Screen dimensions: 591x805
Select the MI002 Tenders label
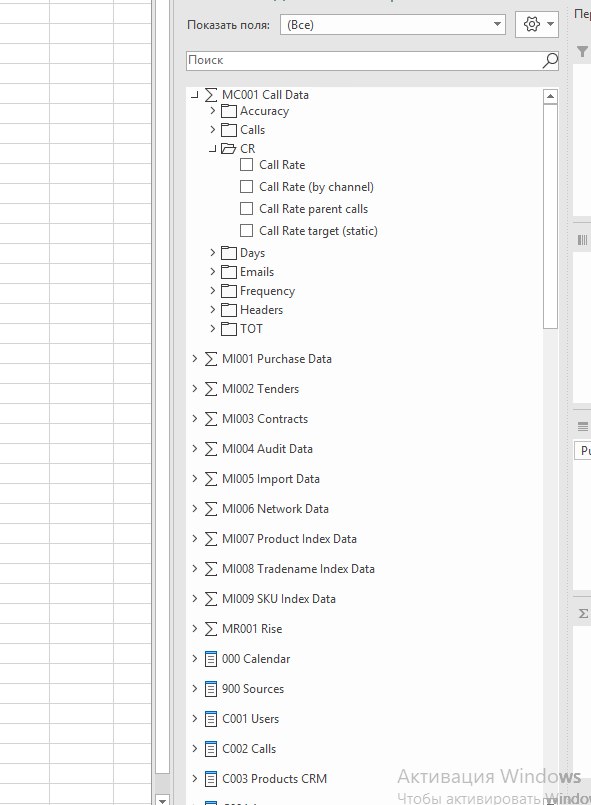pos(260,389)
